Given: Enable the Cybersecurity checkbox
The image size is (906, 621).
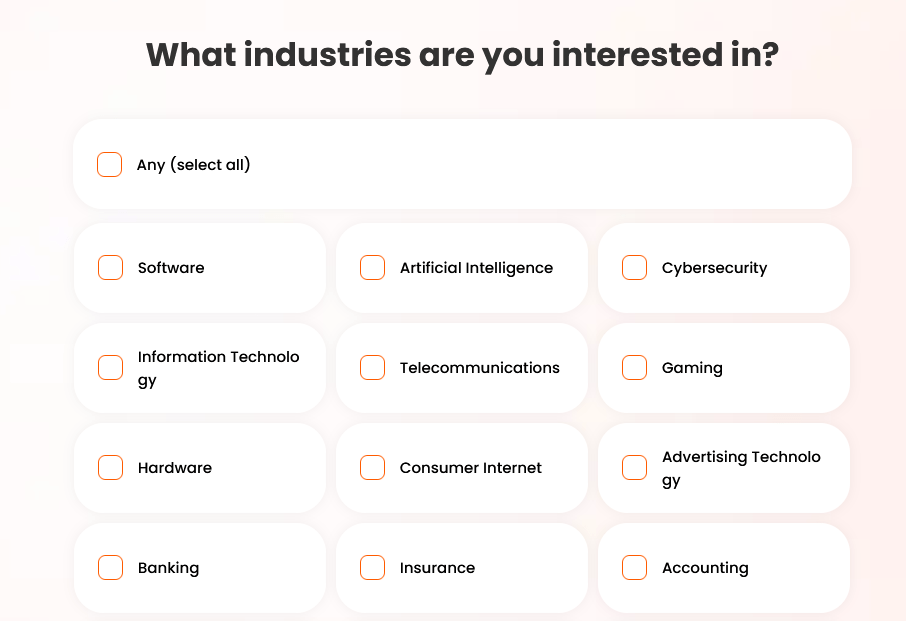Looking at the screenshot, I should pos(634,267).
